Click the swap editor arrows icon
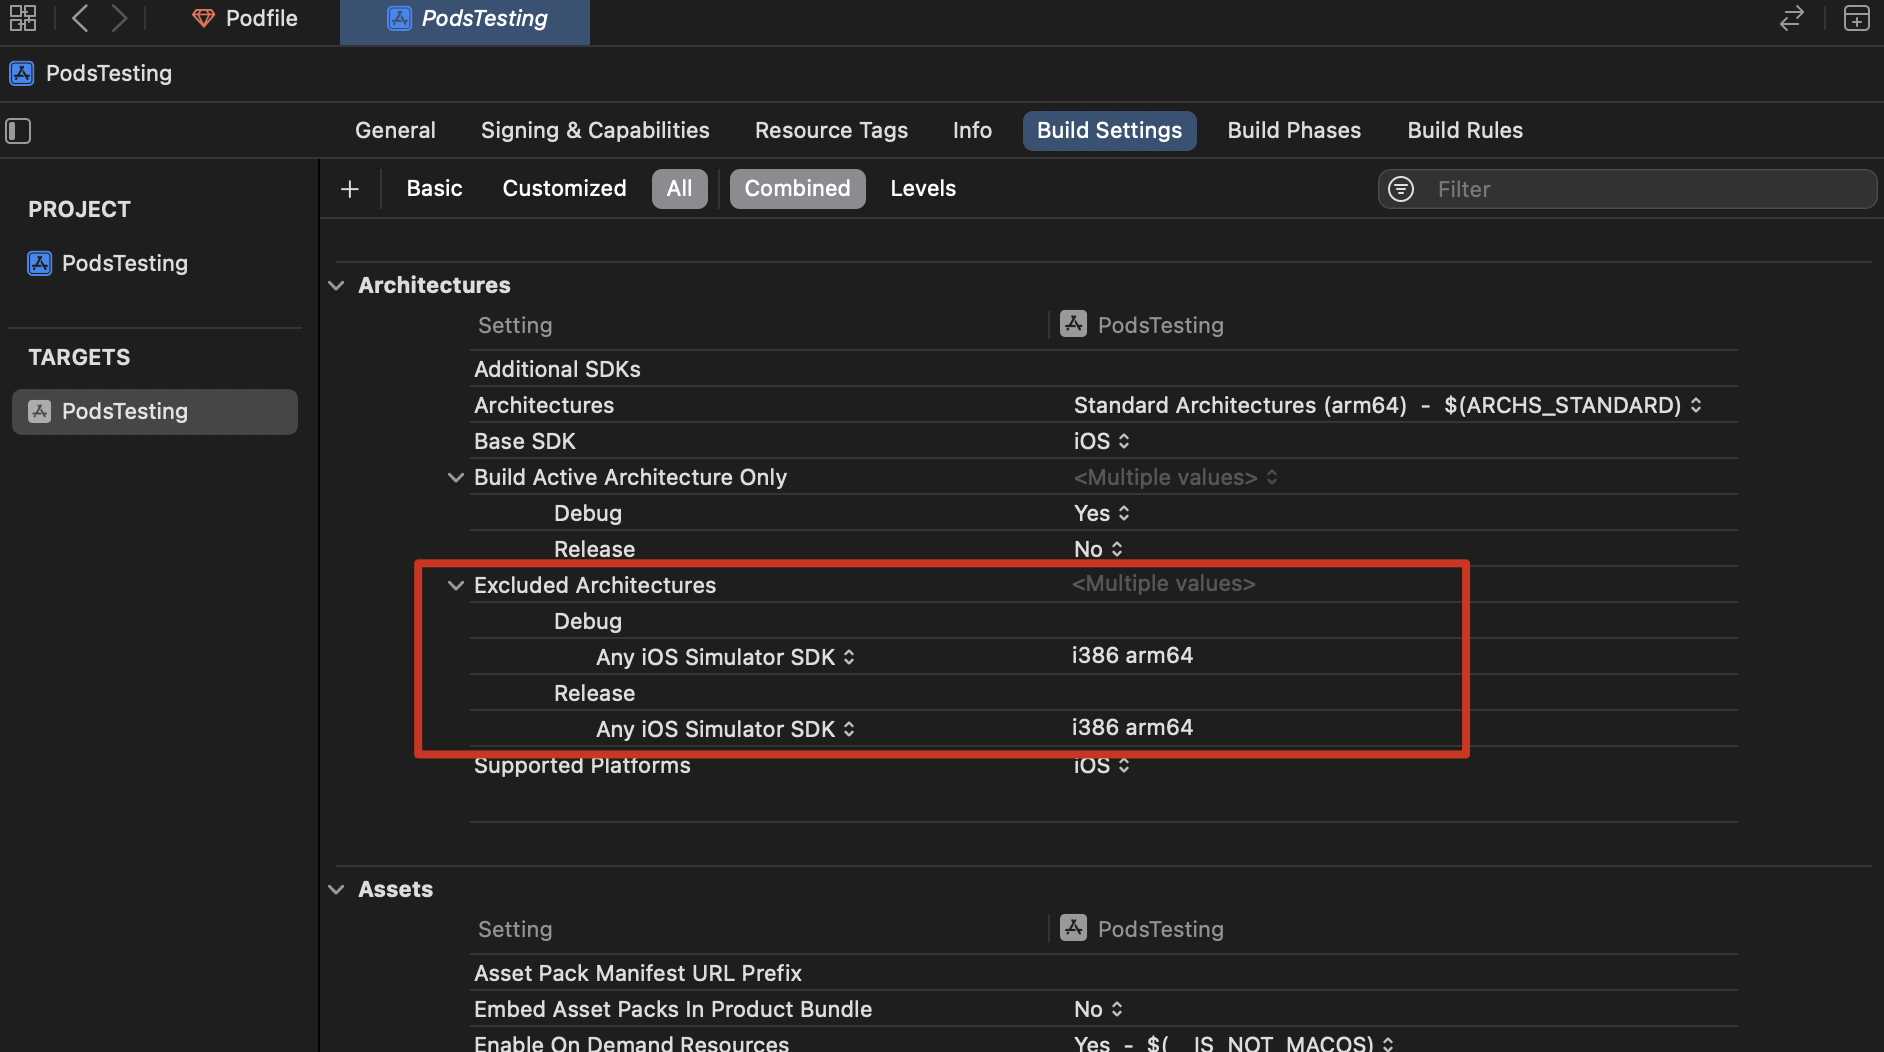Screen dimensions: 1884x1052 tap(1791, 18)
